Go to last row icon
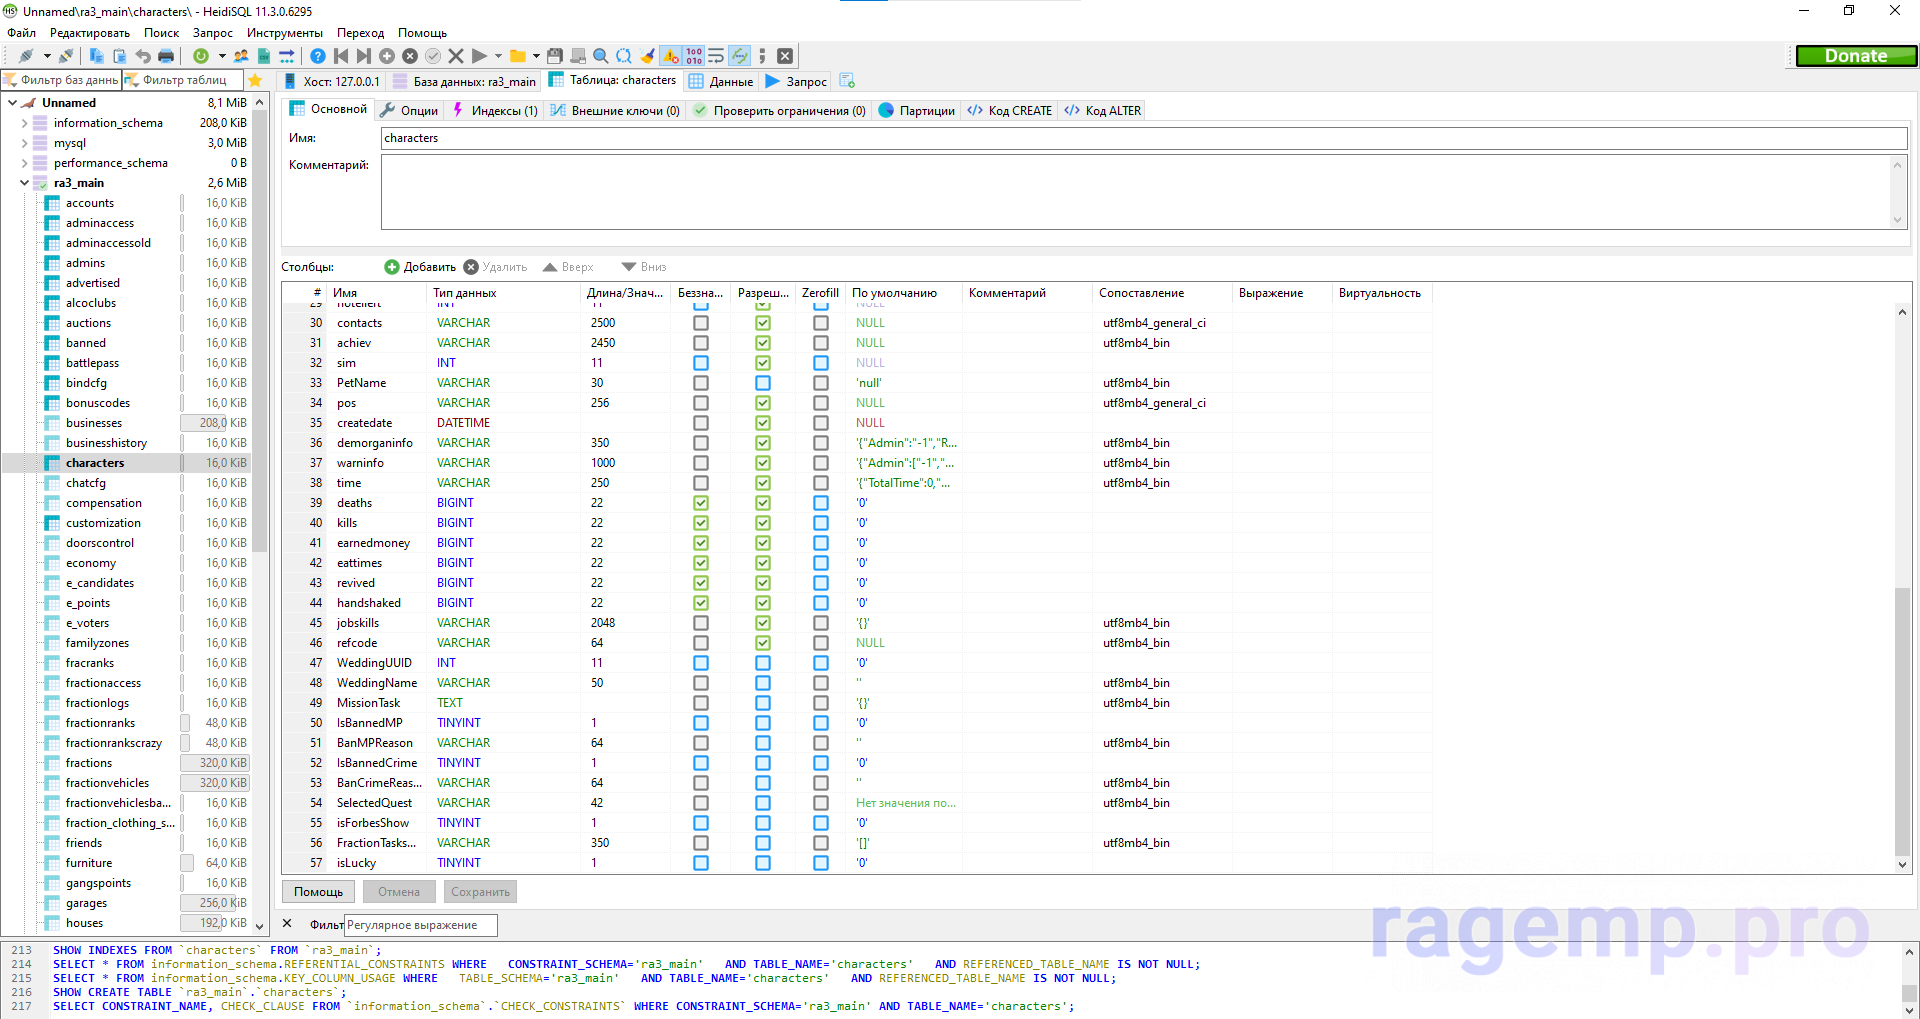This screenshot has width=1920, height=1019. click(x=364, y=56)
